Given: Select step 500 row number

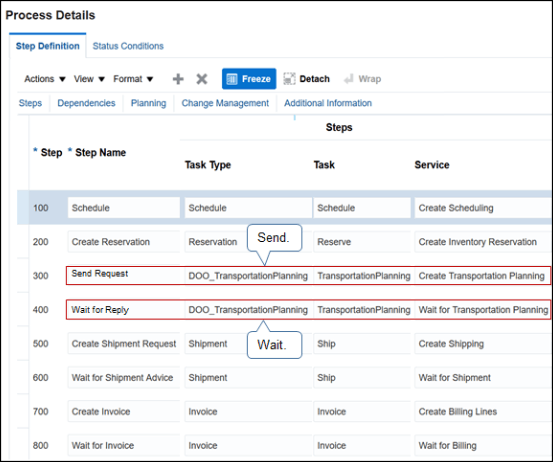Looking at the screenshot, I should [x=41, y=344].
